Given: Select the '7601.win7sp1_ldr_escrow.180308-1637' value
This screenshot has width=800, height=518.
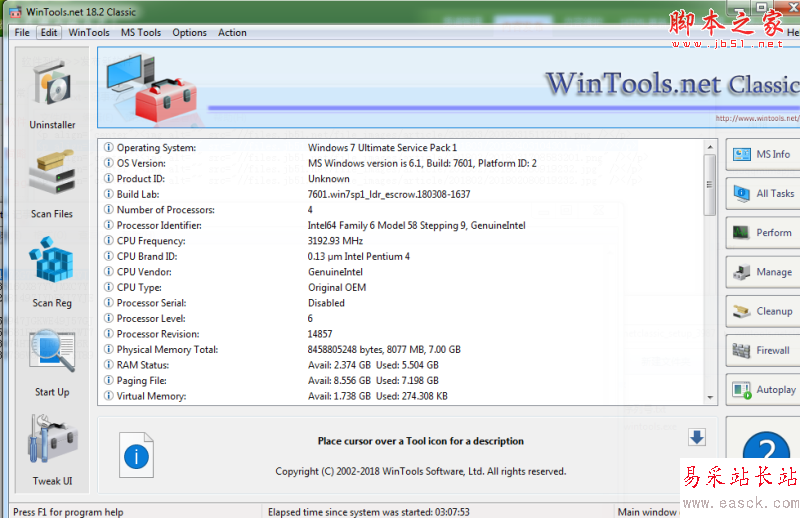Looking at the screenshot, I should click(x=389, y=194).
